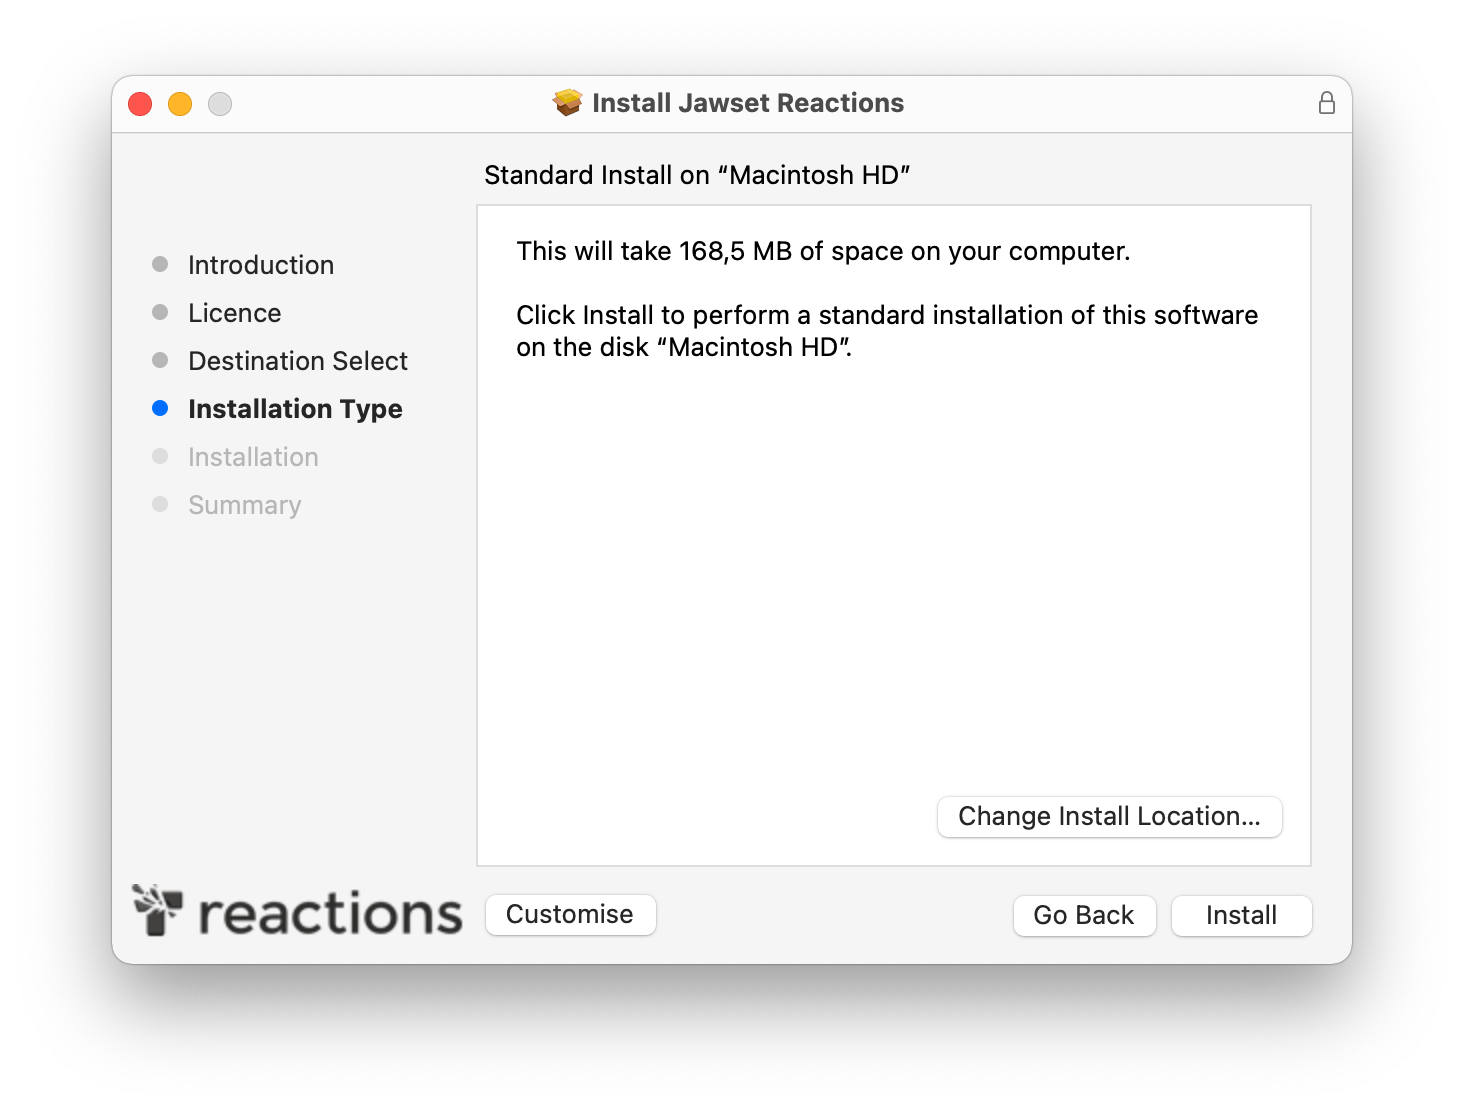The width and height of the screenshot is (1464, 1112).
Task: Click the lock icon in title bar
Action: pyautogui.click(x=1326, y=103)
